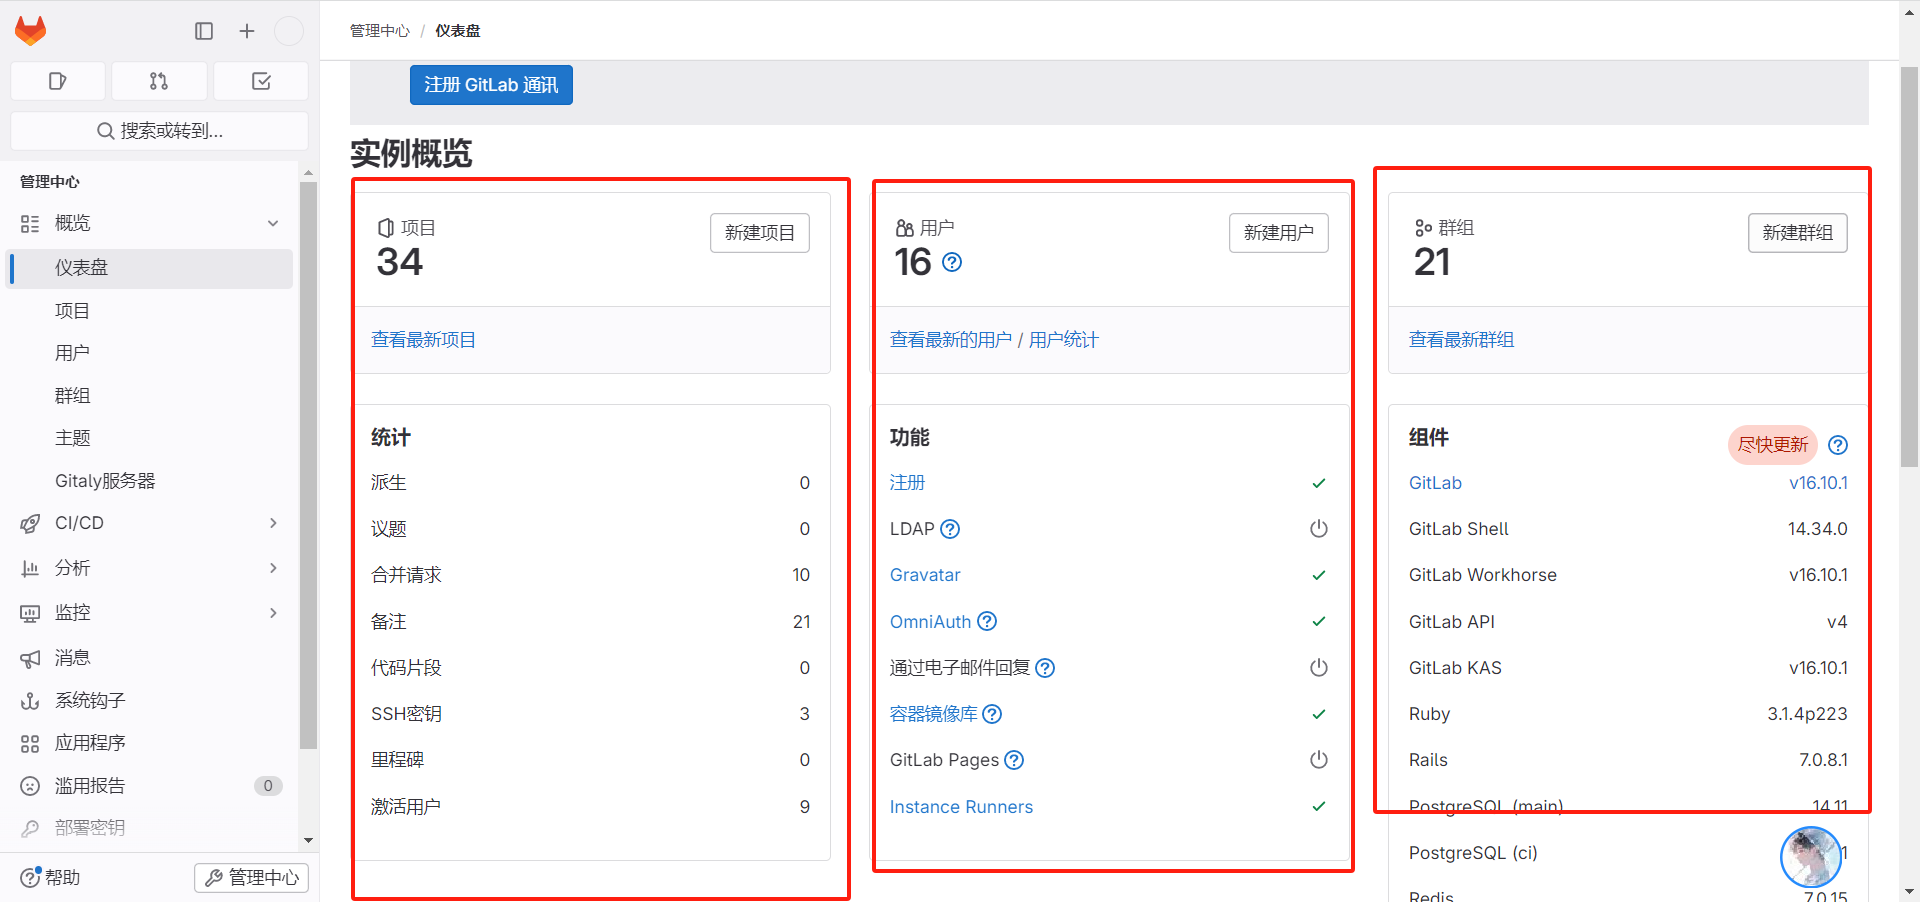Click 管理中心 in the breadcrumb
1920x902 pixels.
[x=380, y=31]
